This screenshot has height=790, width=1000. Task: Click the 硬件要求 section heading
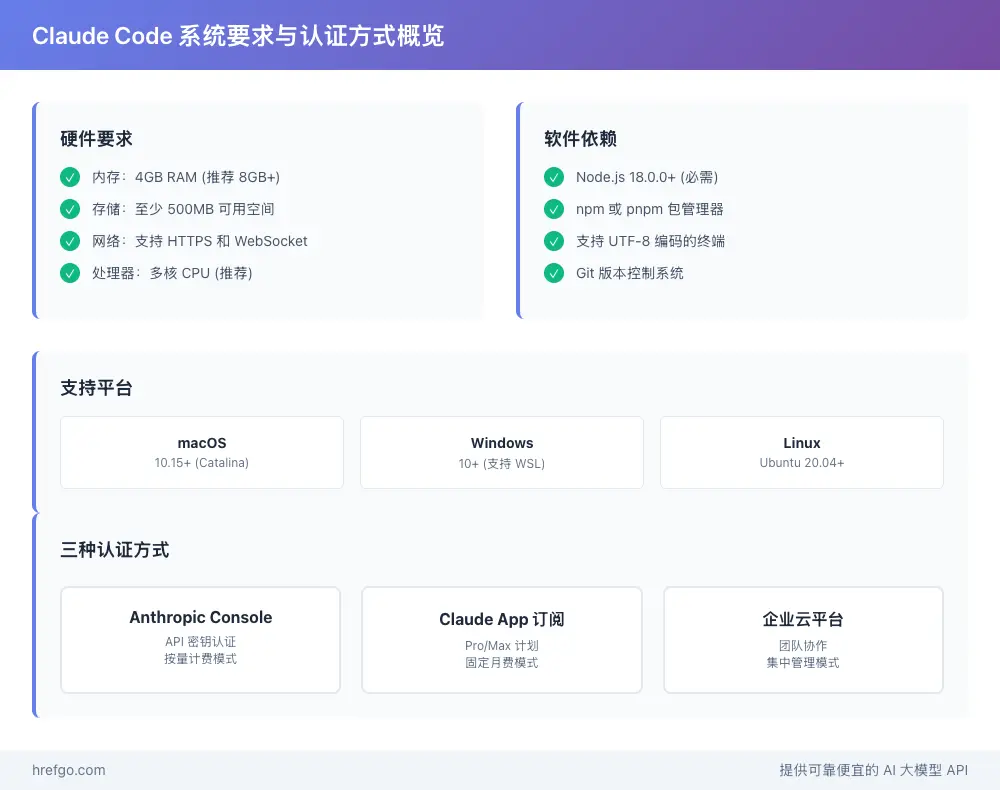(96, 138)
